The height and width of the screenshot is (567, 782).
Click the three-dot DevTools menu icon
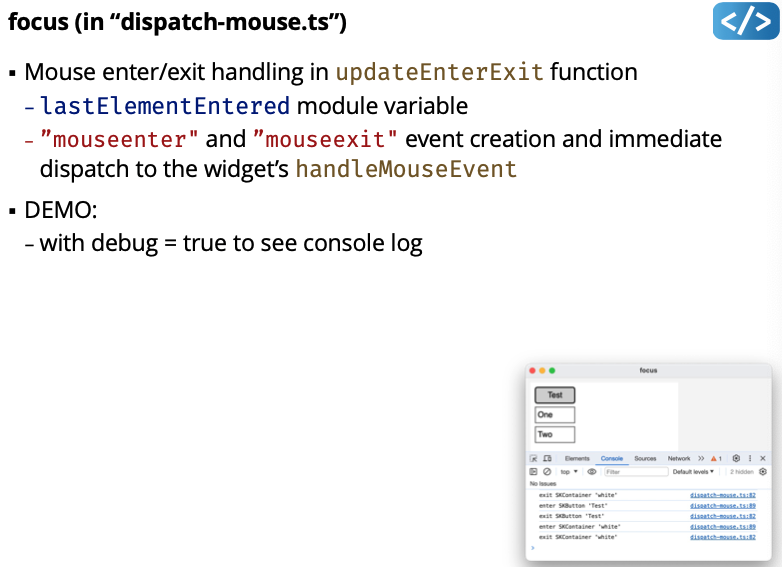point(750,458)
